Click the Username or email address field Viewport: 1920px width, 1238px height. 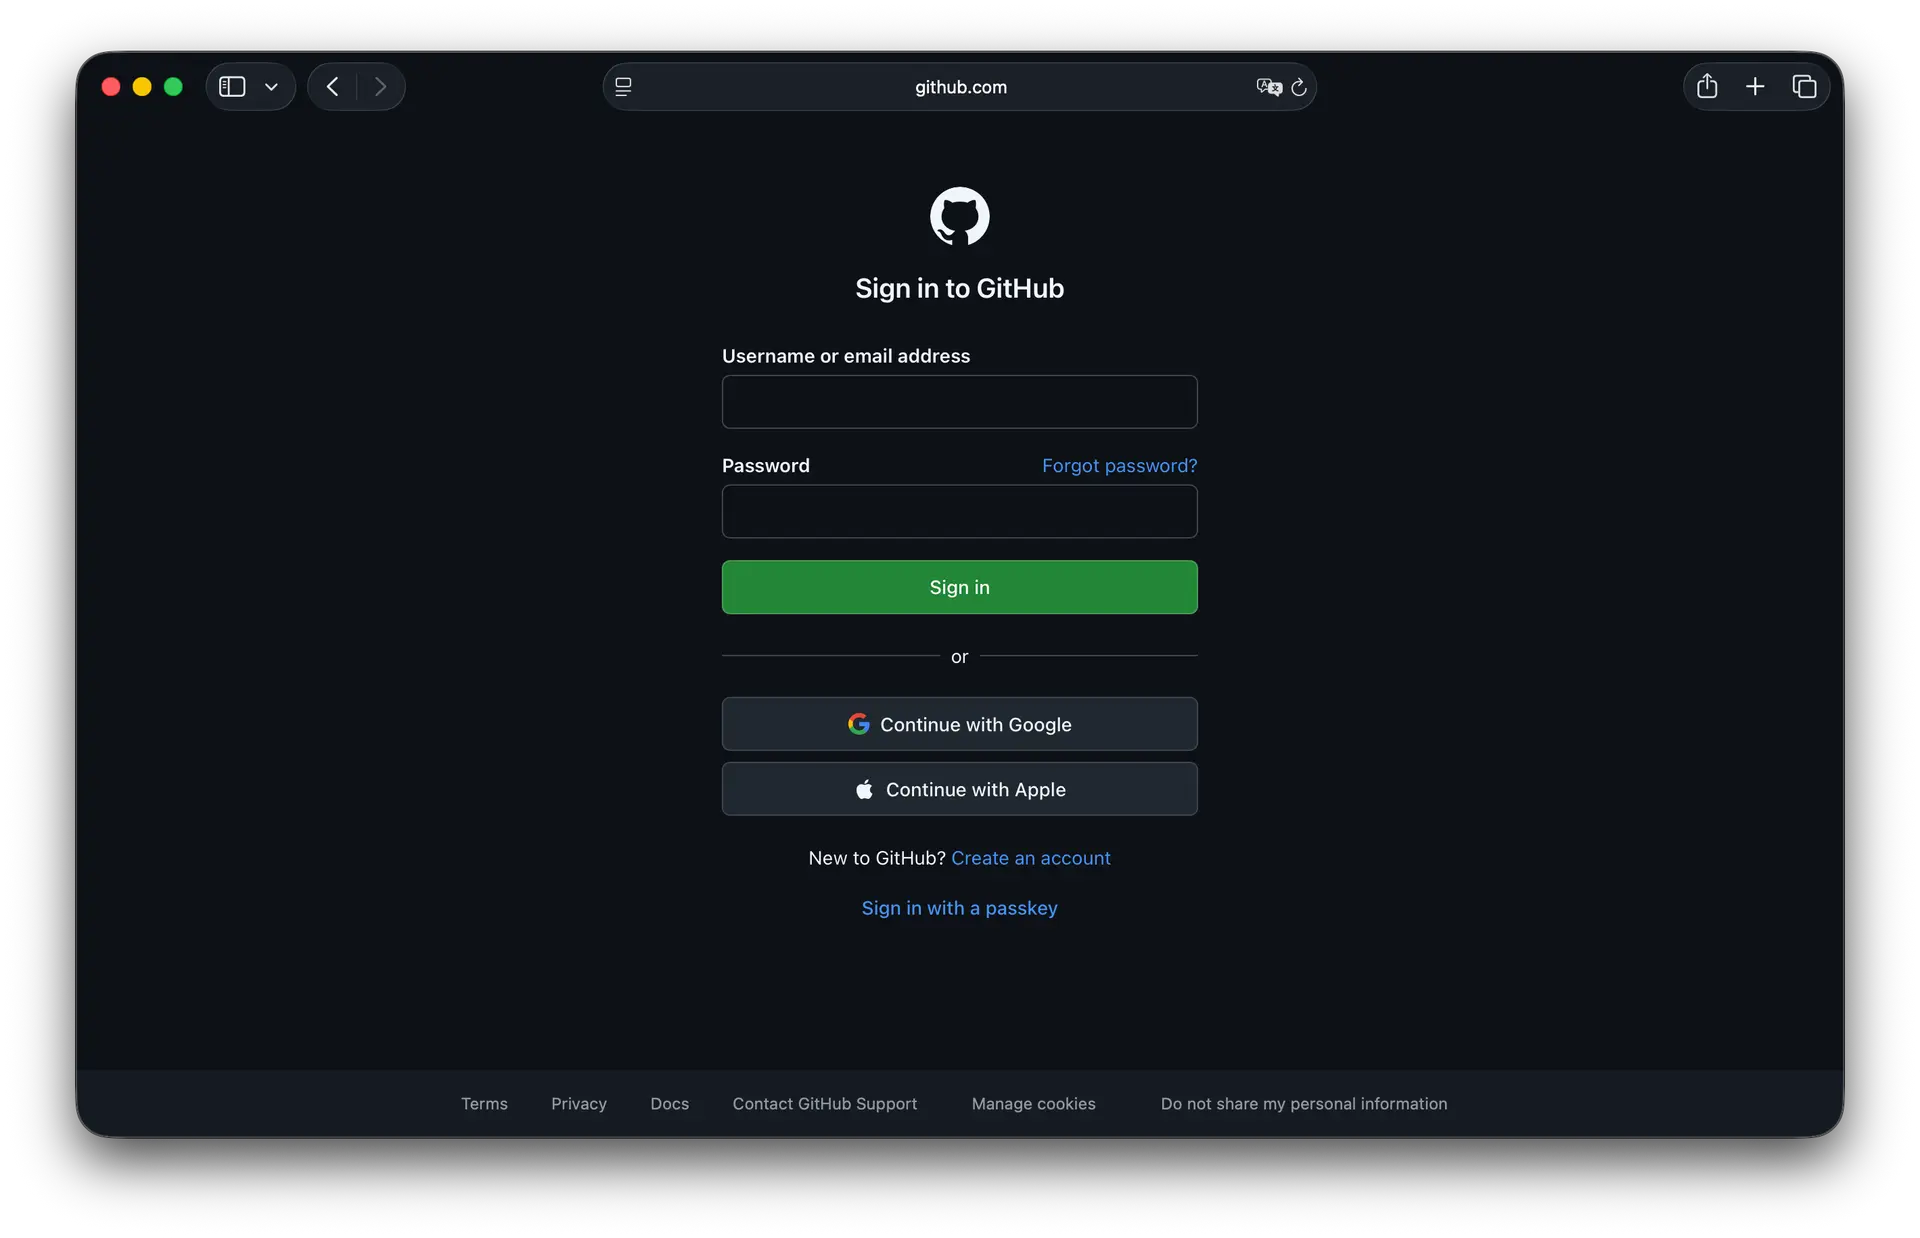click(960, 402)
